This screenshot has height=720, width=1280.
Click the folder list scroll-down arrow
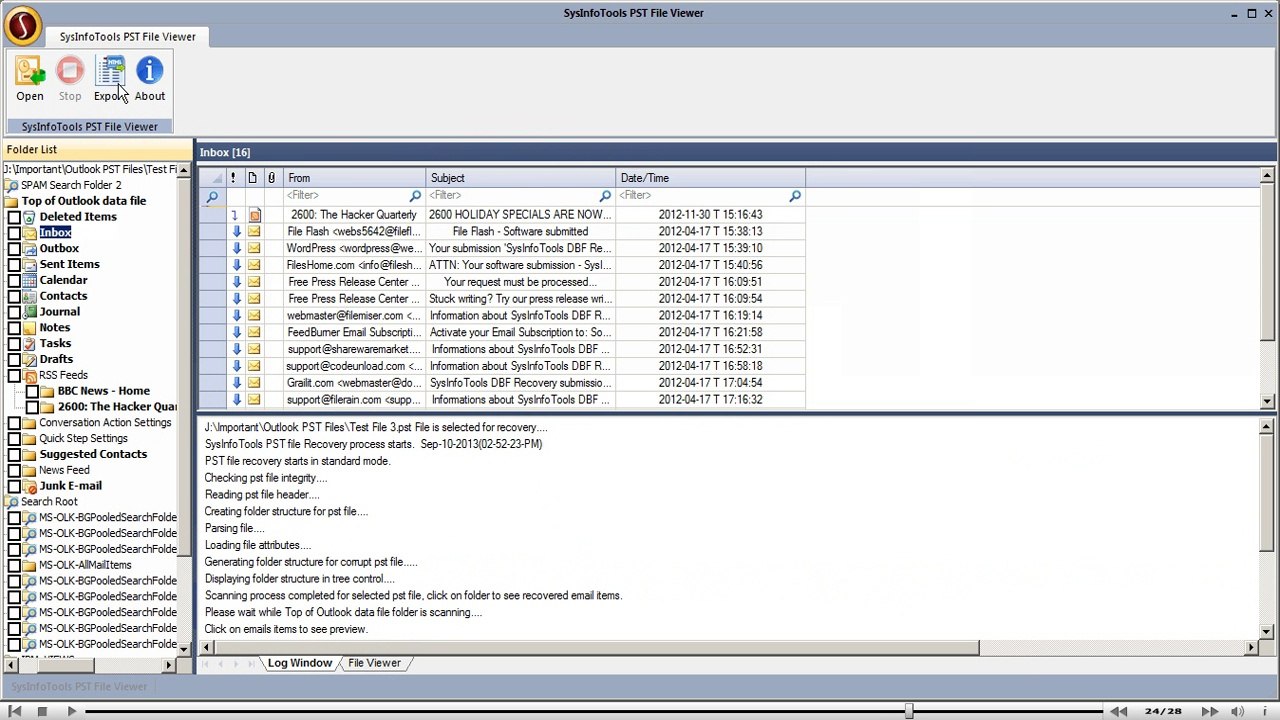[183, 649]
